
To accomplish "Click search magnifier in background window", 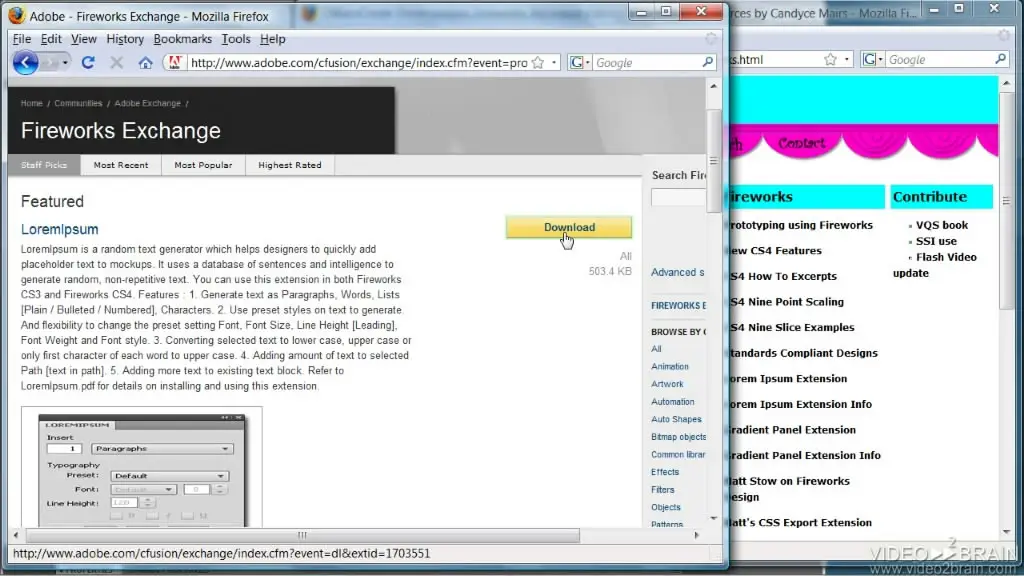I will 1000,59.
